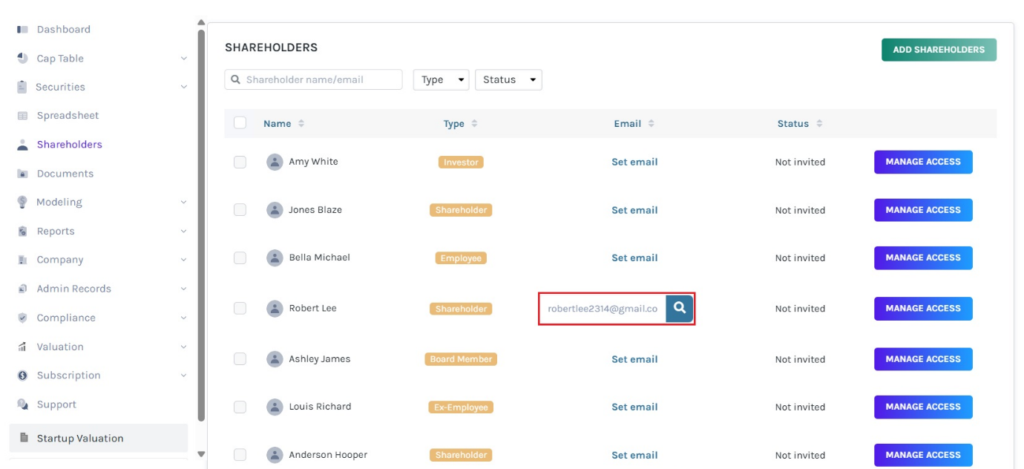The height and width of the screenshot is (469, 1024).
Task: Click the Shareholders person icon in sidebar
Action: point(23,144)
